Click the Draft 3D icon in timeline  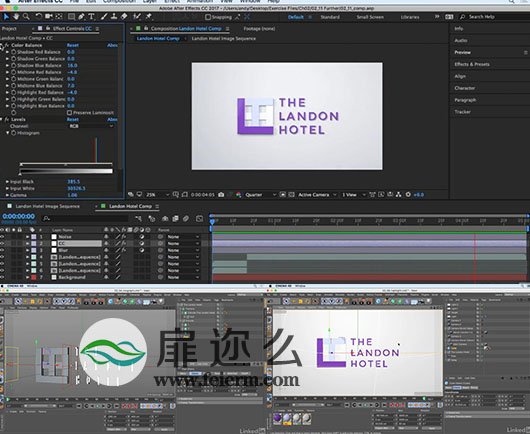click(152, 219)
